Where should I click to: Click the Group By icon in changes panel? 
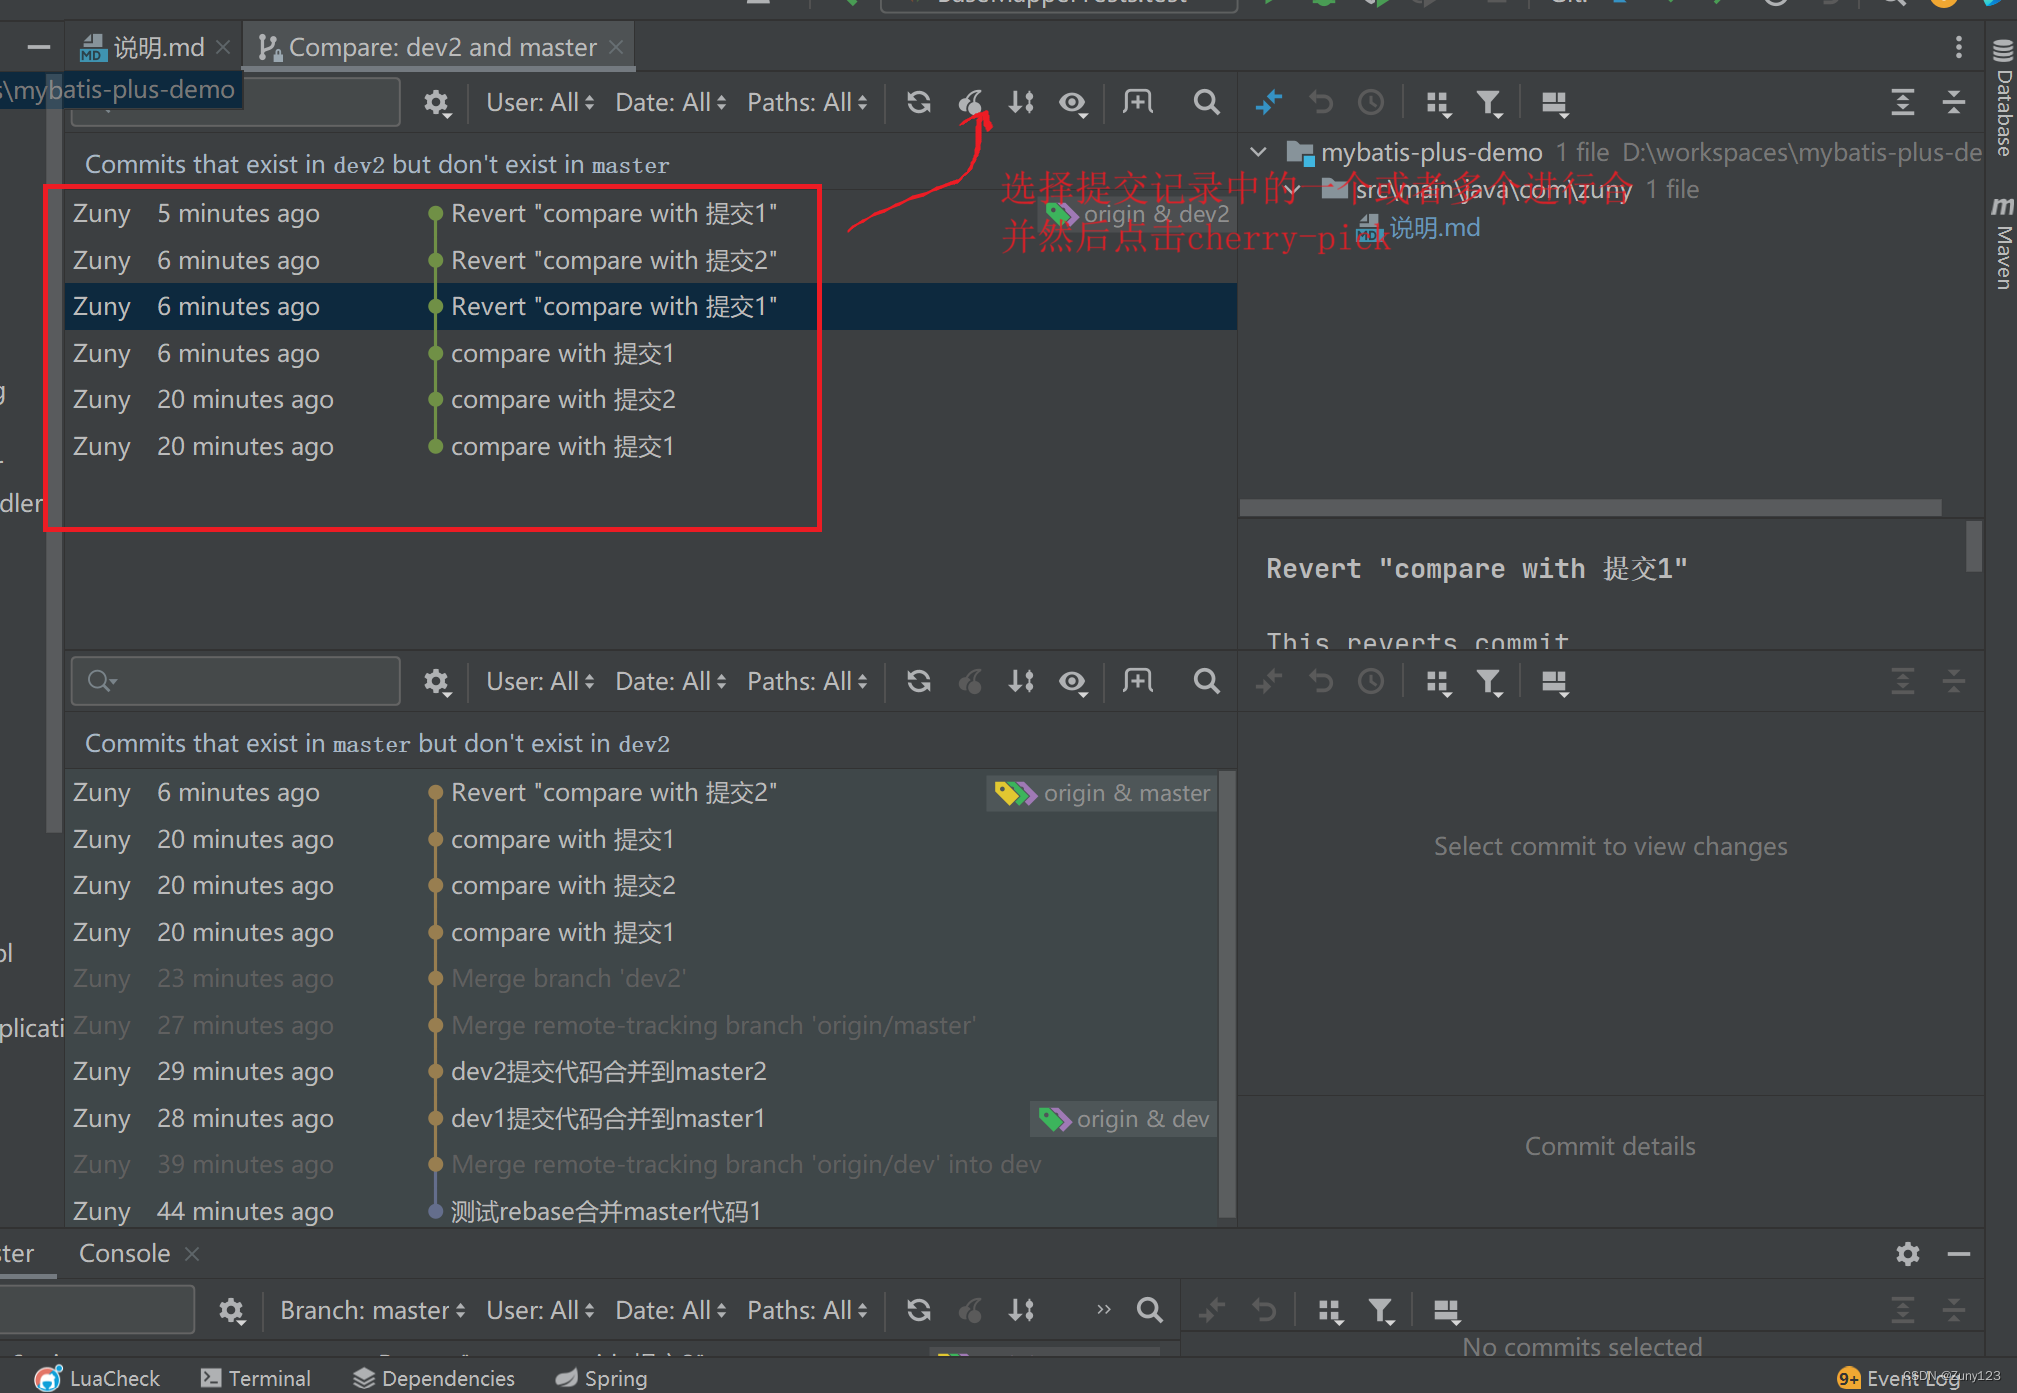click(1438, 103)
